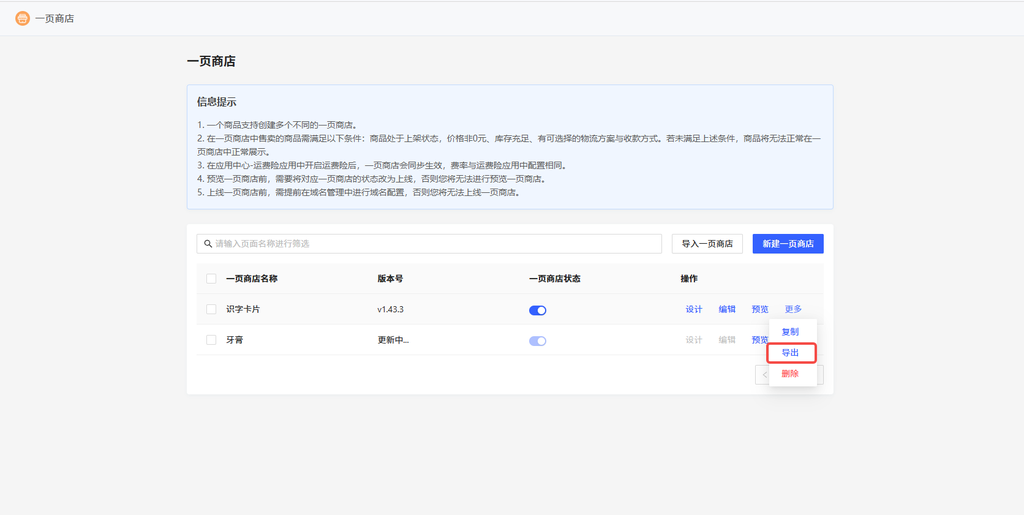Click 编辑 in the 牙膏 row
Image resolution: width=1024 pixels, height=515 pixels.
point(727,340)
